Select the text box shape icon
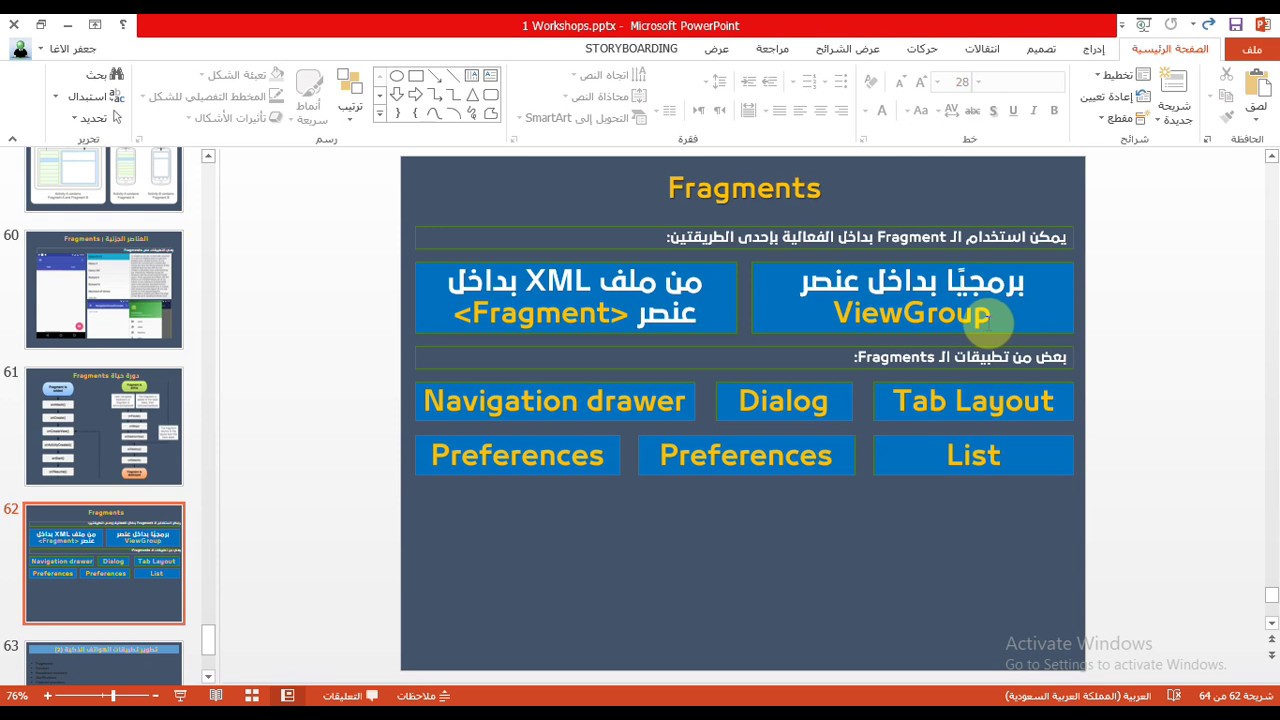1280x720 pixels. [491, 76]
